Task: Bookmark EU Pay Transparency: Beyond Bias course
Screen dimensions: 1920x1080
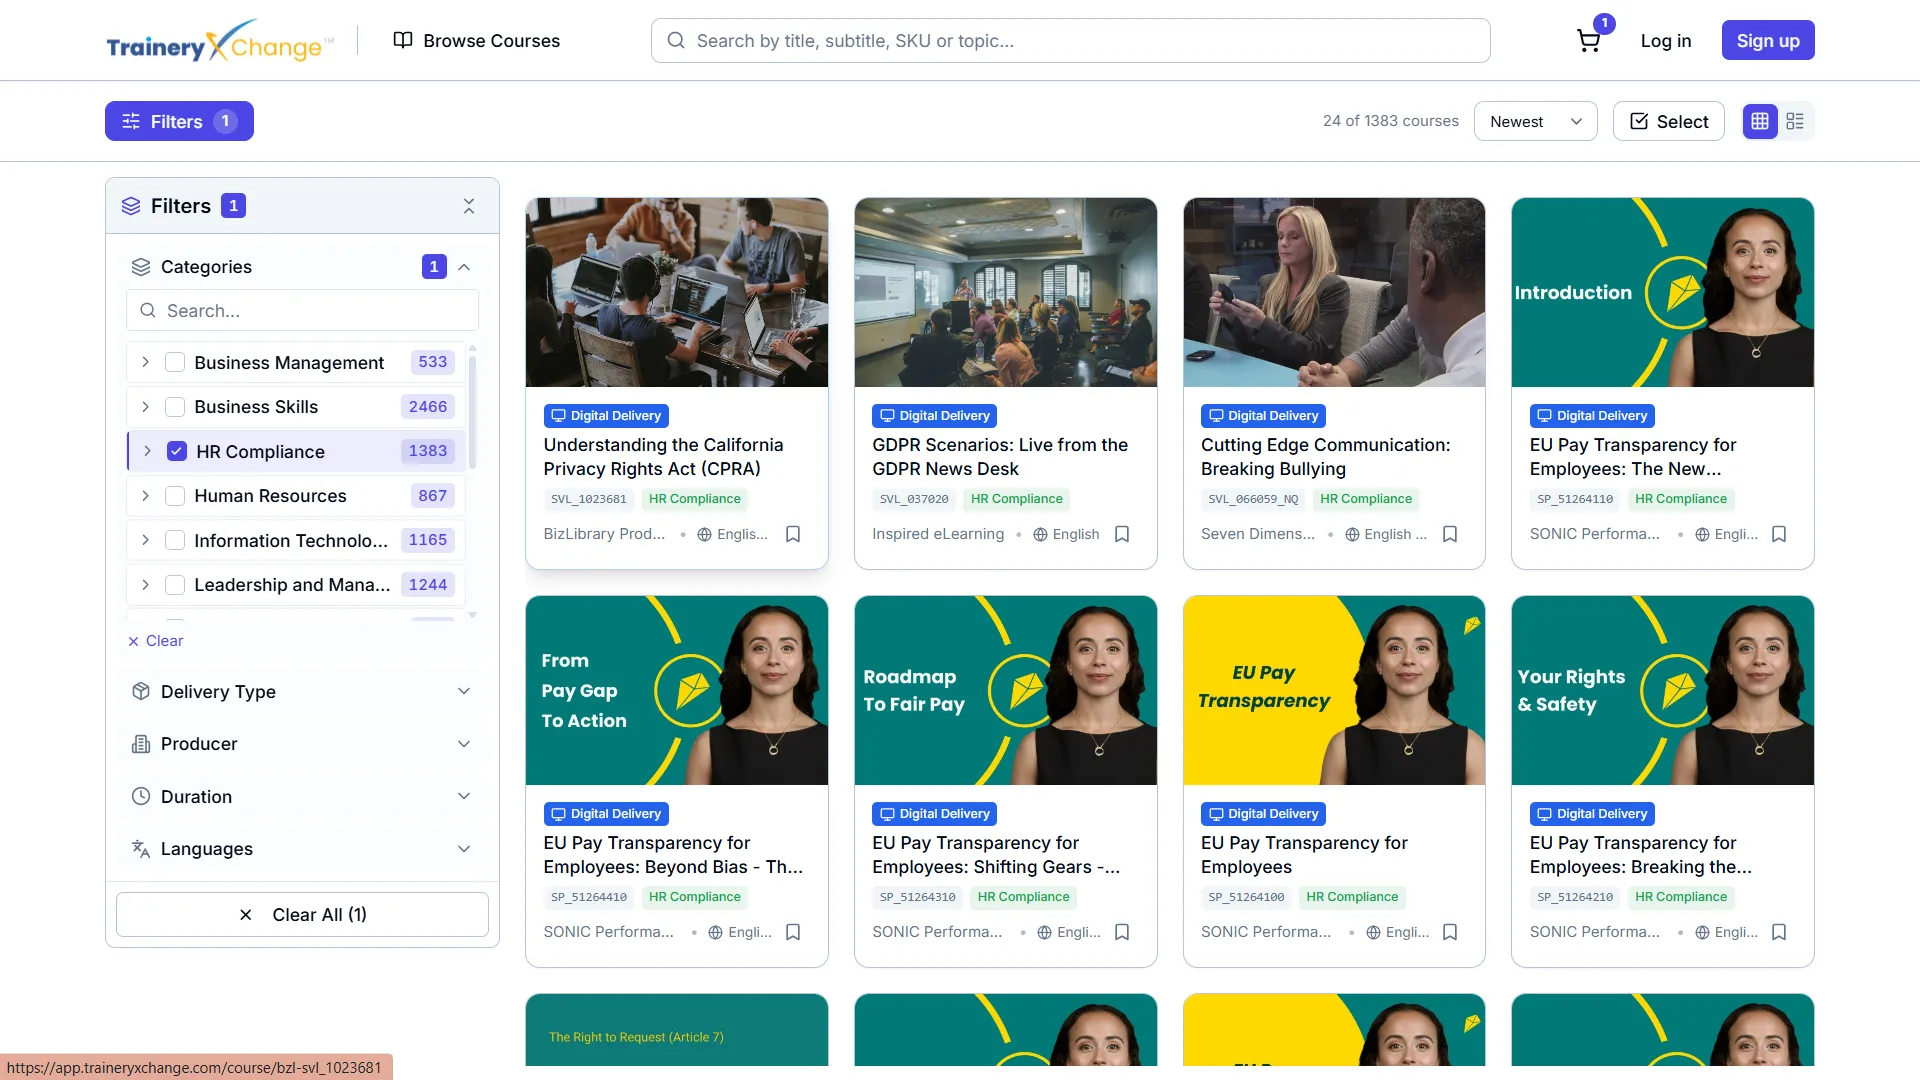Action: [x=793, y=932]
